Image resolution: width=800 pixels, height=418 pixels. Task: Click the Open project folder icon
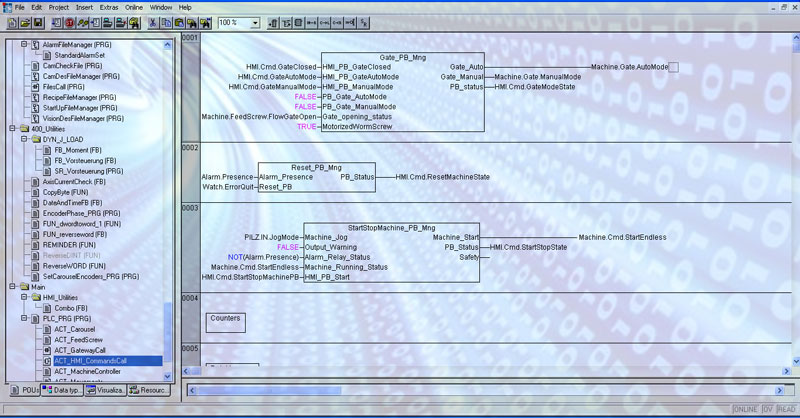click(x=25, y=23)
